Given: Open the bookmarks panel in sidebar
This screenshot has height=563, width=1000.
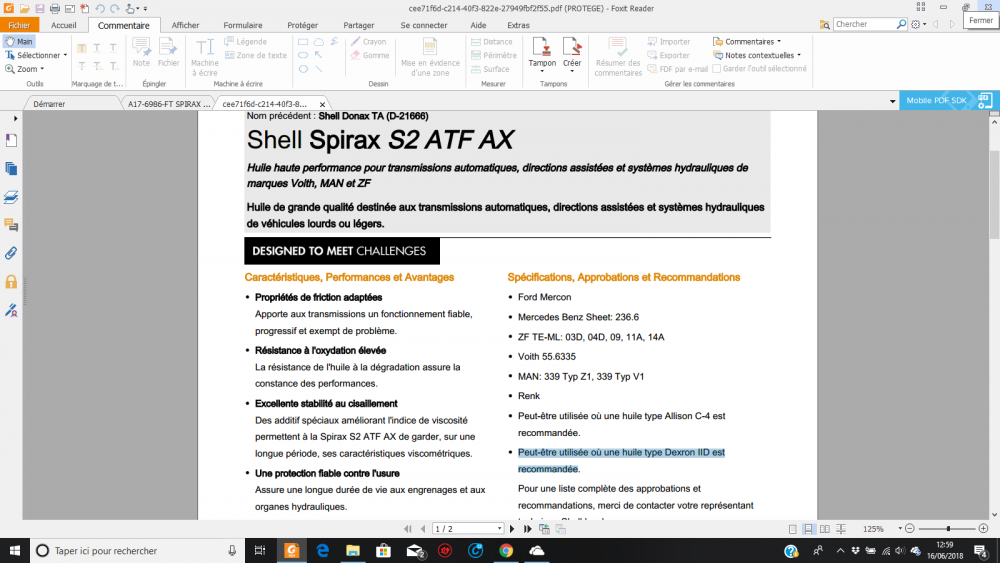Looking at the screenshot, I should [11, 140].
